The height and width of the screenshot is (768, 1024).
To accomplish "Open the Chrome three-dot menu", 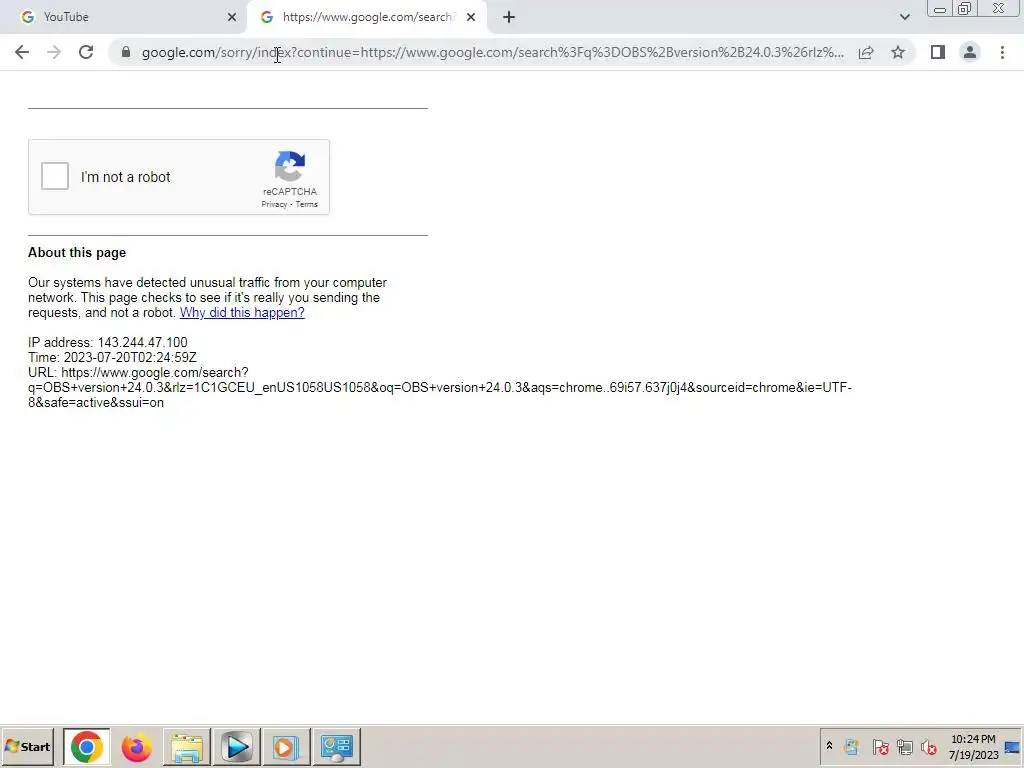I will [x=1002, y=52].
